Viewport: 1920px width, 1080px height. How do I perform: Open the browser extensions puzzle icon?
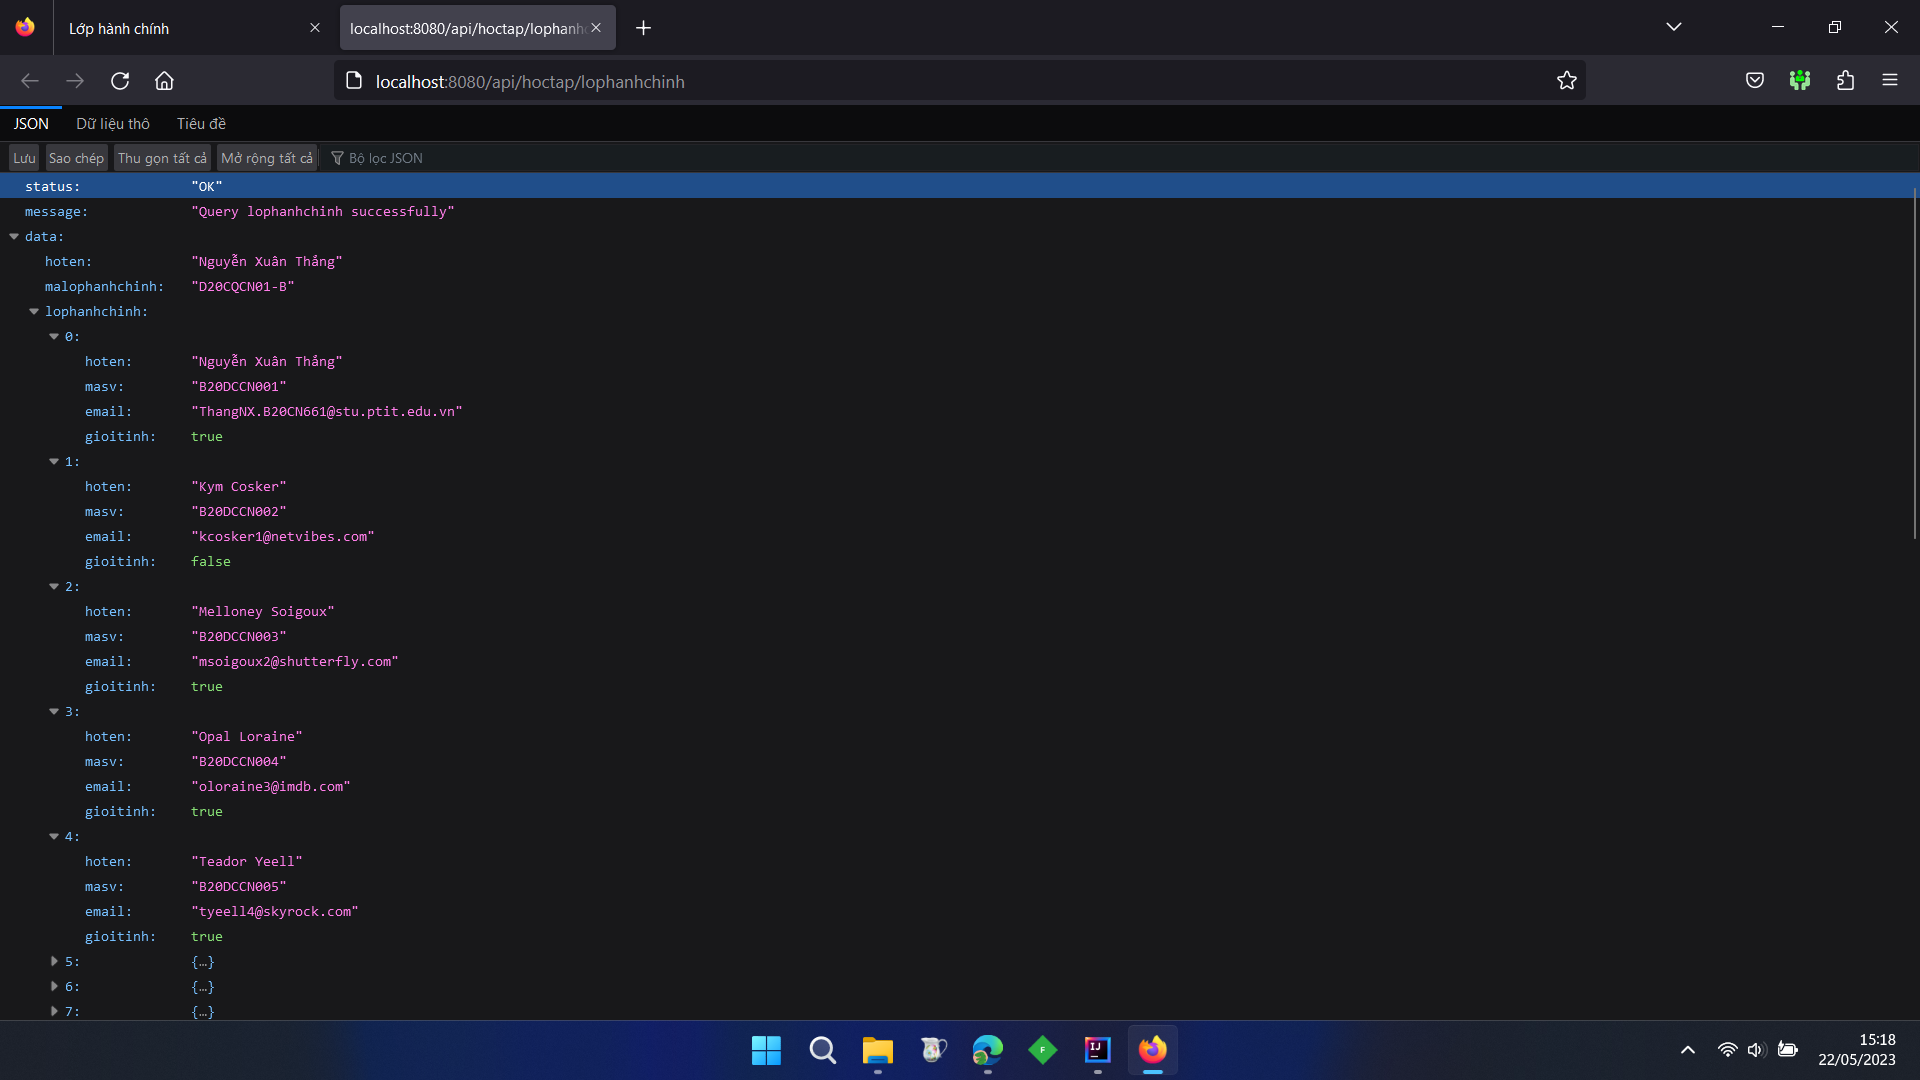(1846, 81)
